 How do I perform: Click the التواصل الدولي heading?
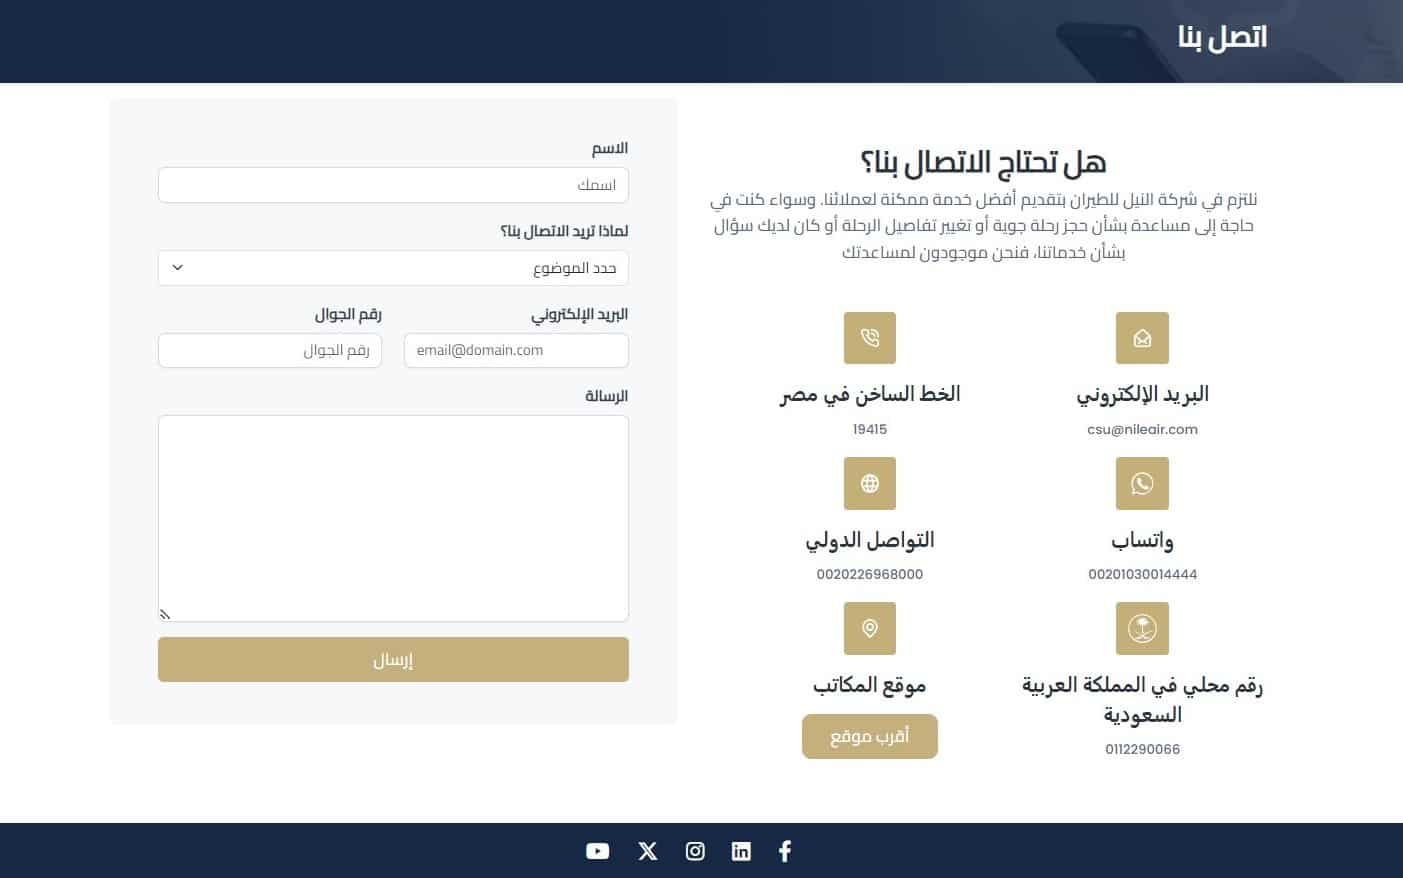[x=870, y=540]
